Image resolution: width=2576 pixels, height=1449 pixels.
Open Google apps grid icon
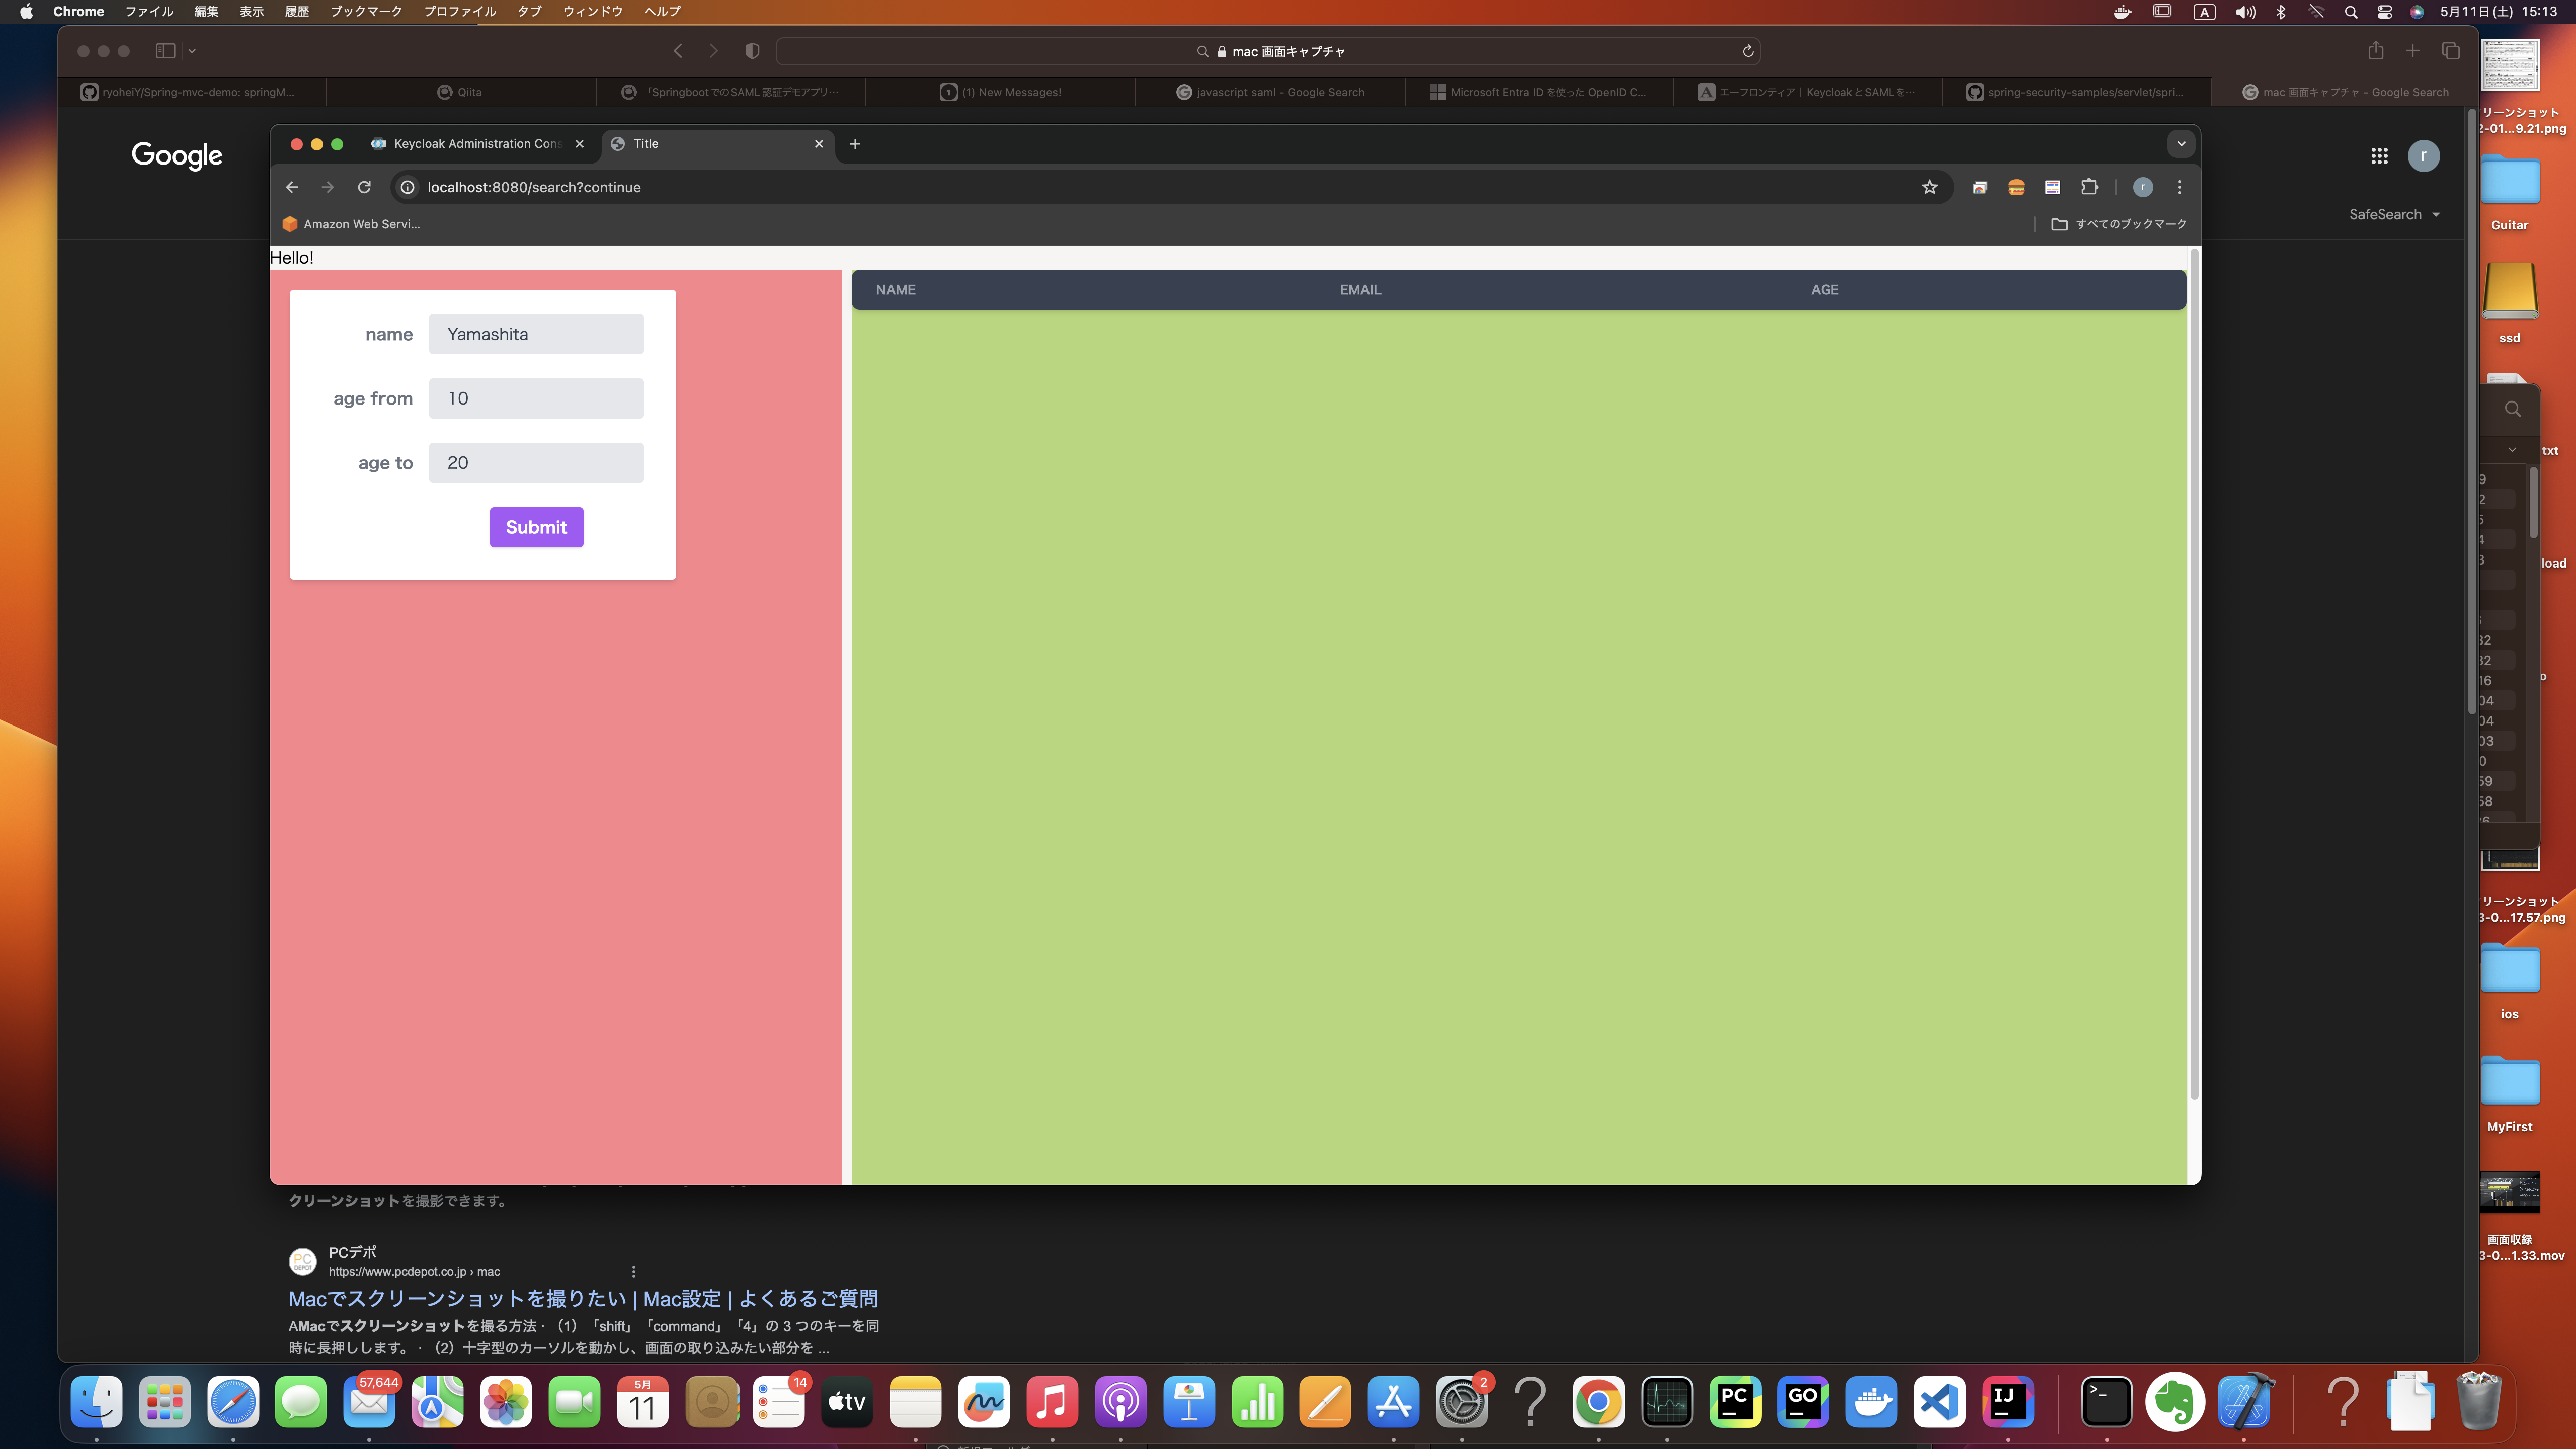pyautogui.click(x=2379, y=156)
